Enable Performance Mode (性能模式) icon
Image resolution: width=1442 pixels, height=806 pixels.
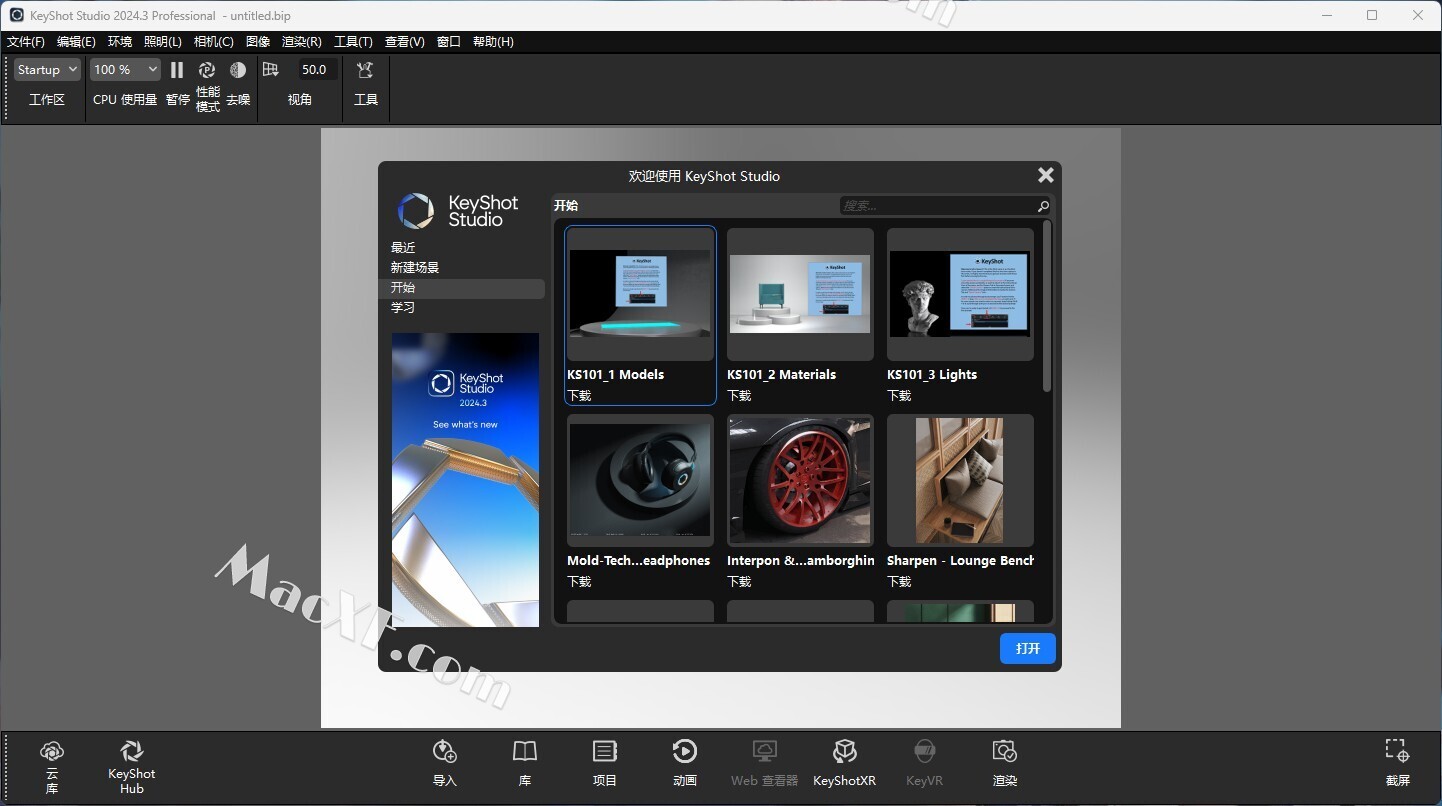click(207, 70)
